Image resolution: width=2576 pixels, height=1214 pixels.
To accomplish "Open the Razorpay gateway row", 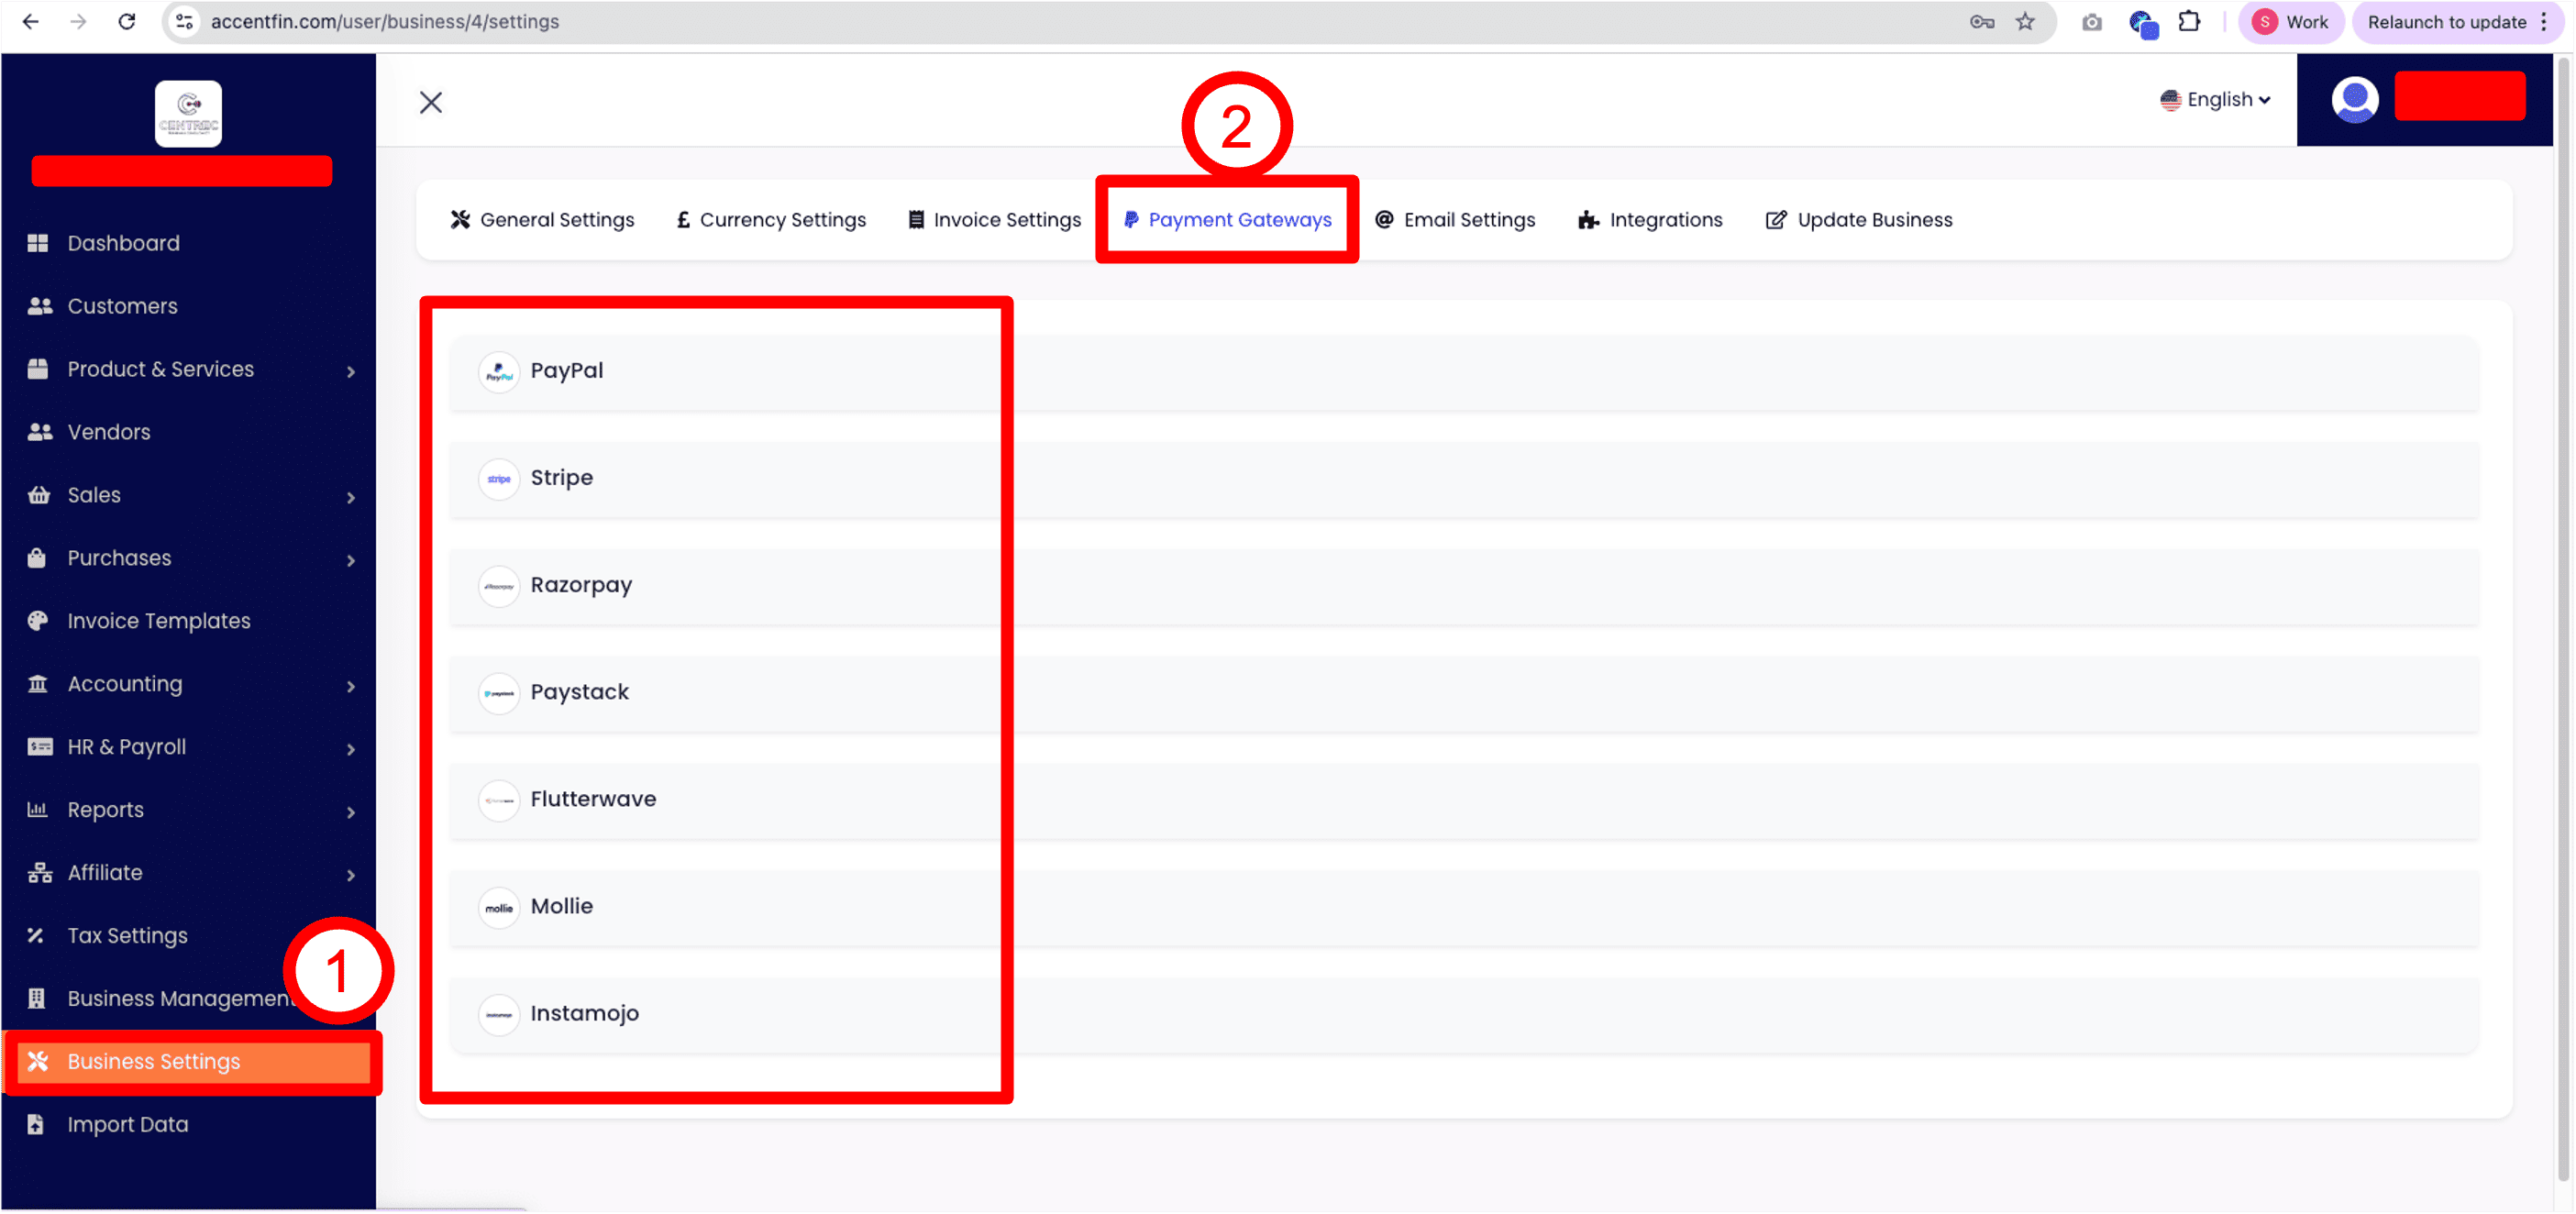I will (x=581, y=586).
